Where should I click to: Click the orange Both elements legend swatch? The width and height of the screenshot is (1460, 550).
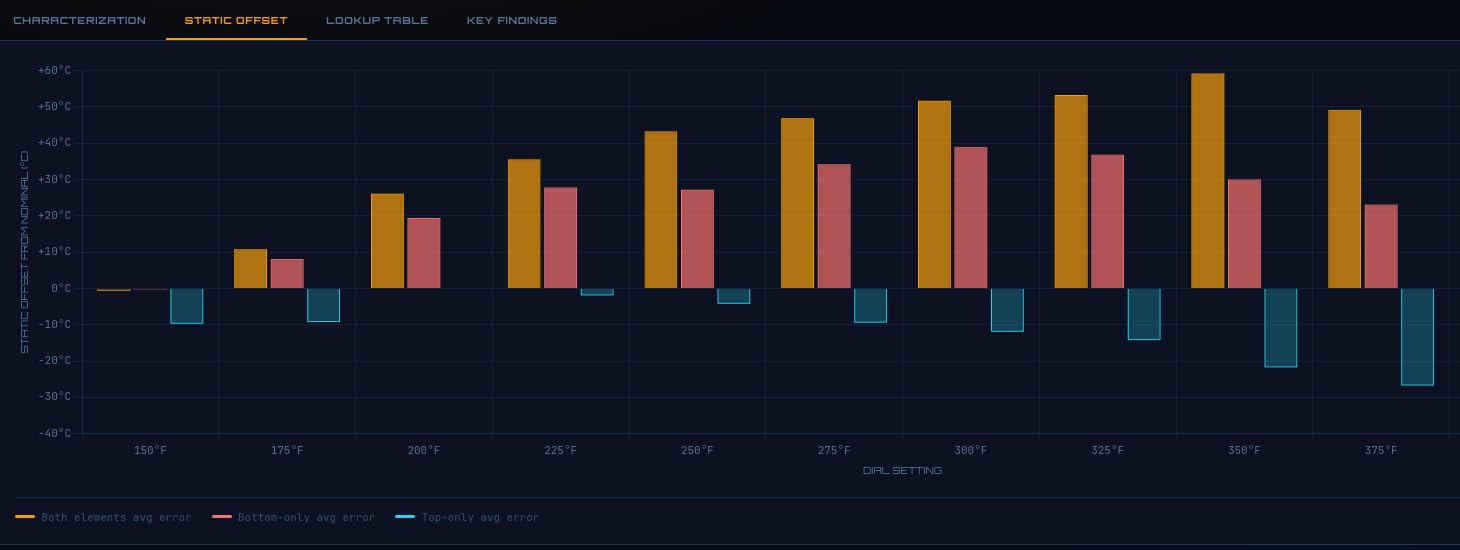point(25,517)
